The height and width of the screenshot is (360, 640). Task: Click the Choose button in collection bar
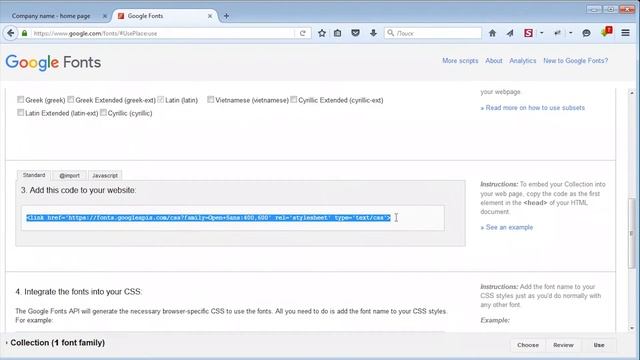pyautogui.click(x=528, y=345)
